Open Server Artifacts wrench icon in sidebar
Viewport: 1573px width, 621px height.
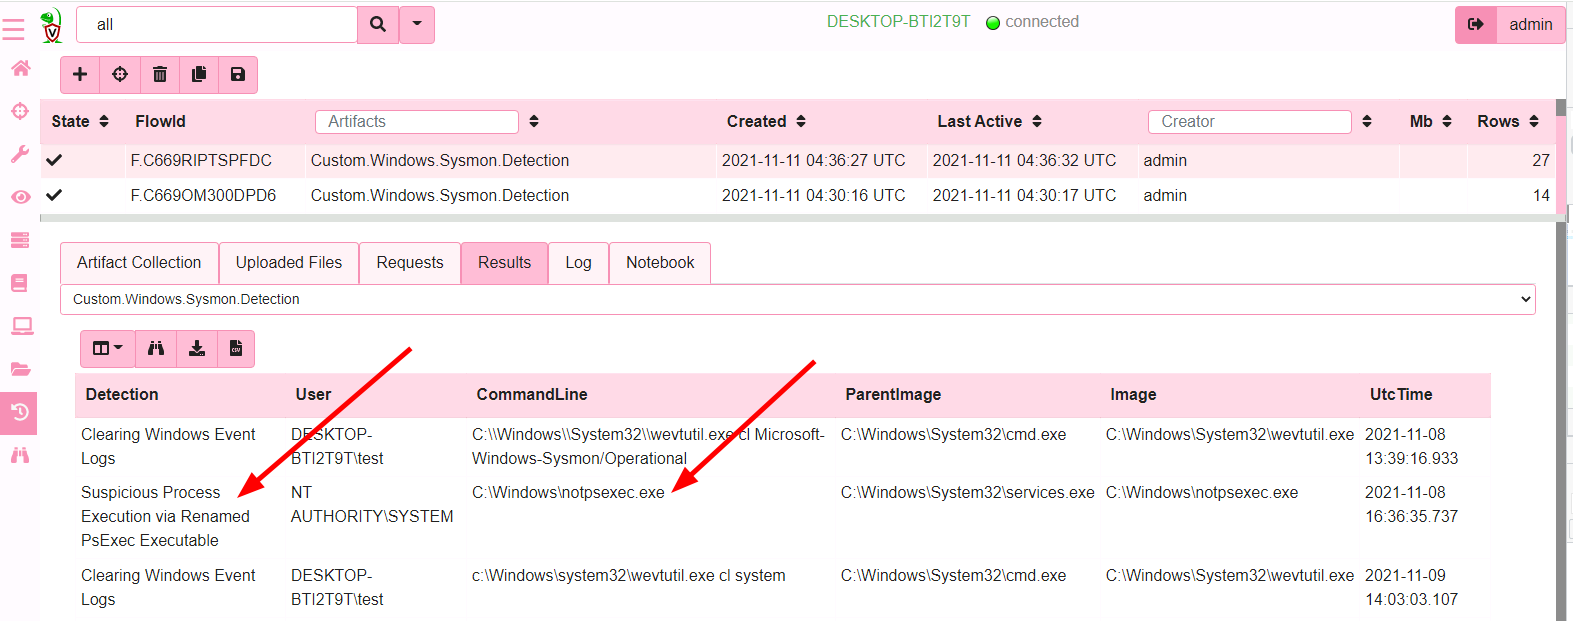[x=20, y=154]
